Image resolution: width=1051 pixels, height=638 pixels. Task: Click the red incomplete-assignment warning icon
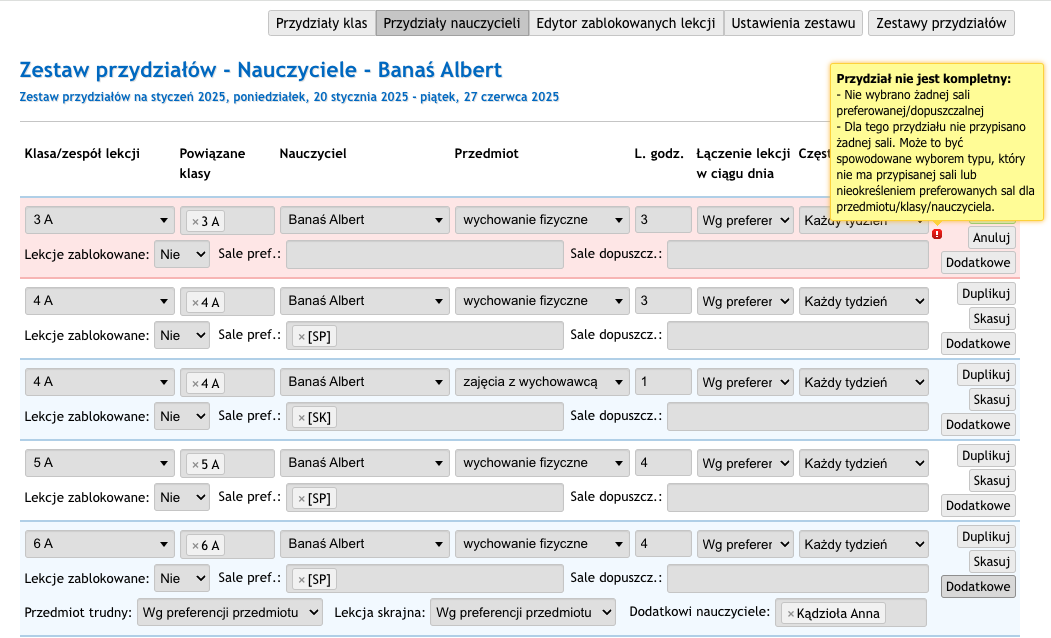pos(937,234)
